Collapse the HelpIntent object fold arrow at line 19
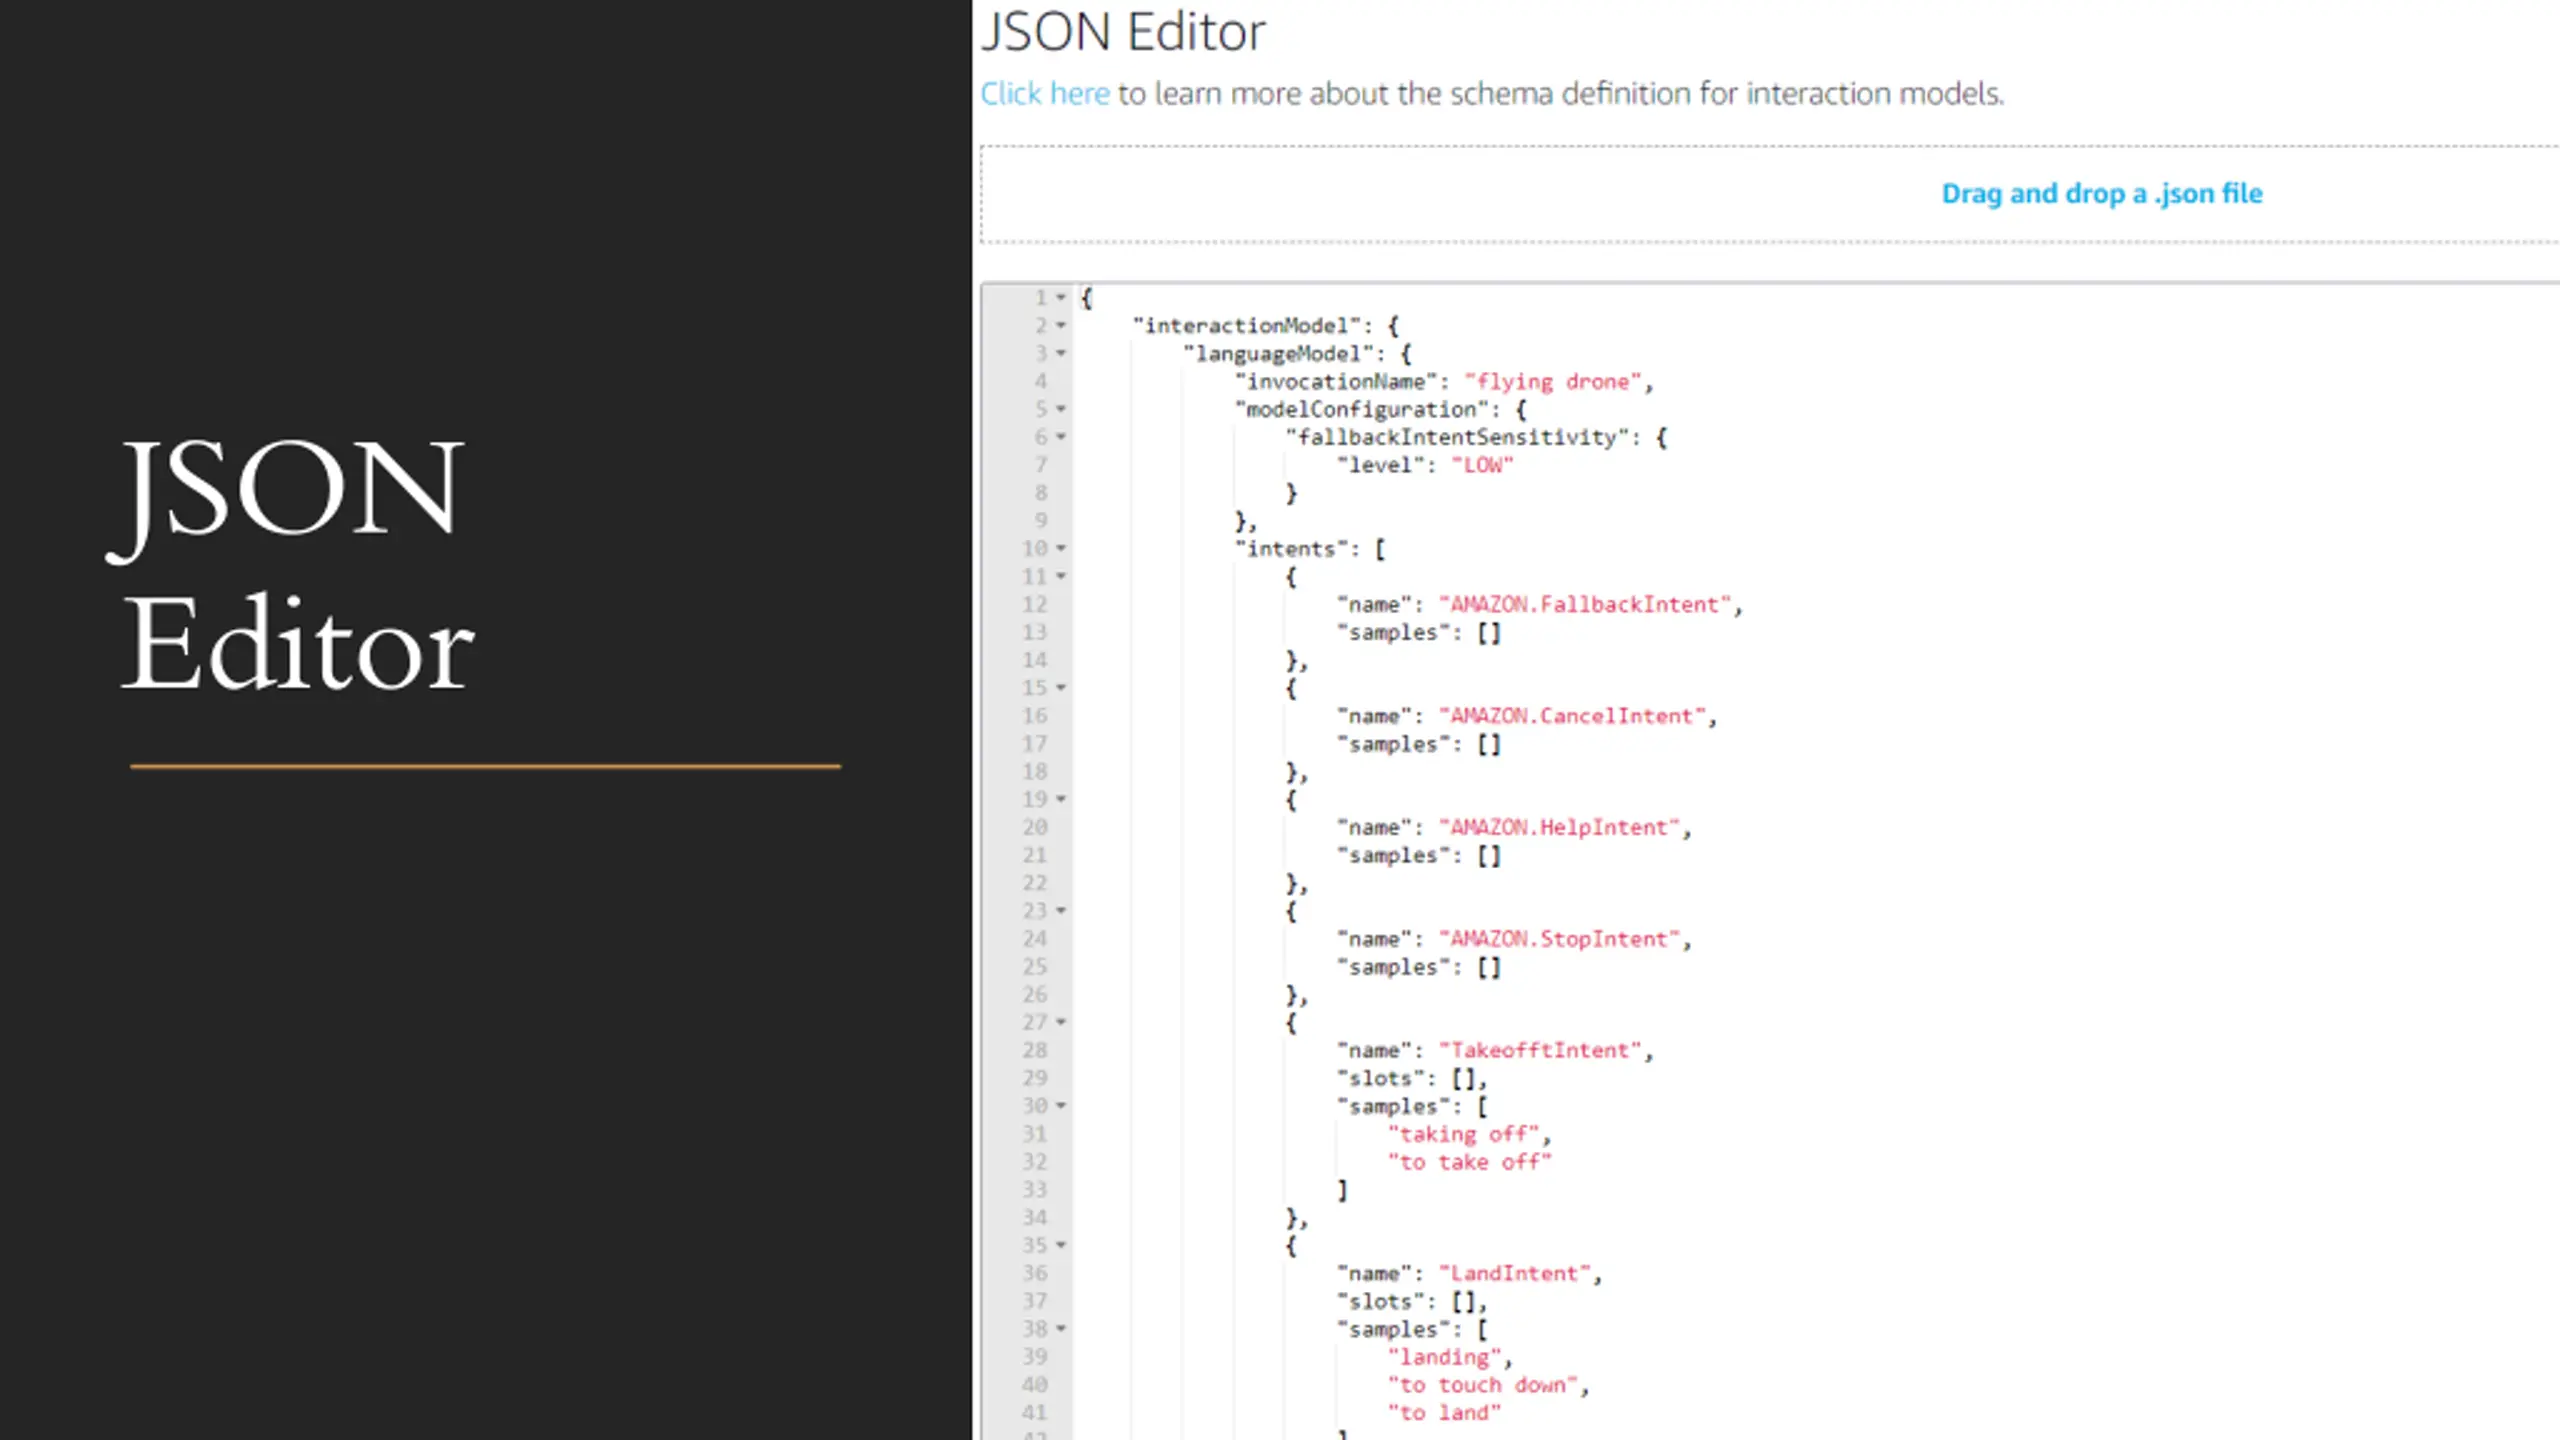 (x=1061, y=799)
